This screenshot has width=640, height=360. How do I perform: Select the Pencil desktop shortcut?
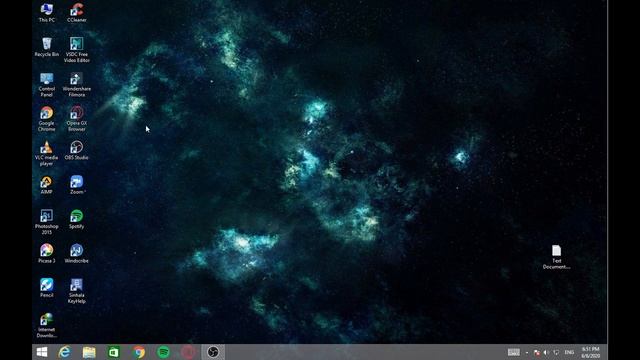pos(47,288)
